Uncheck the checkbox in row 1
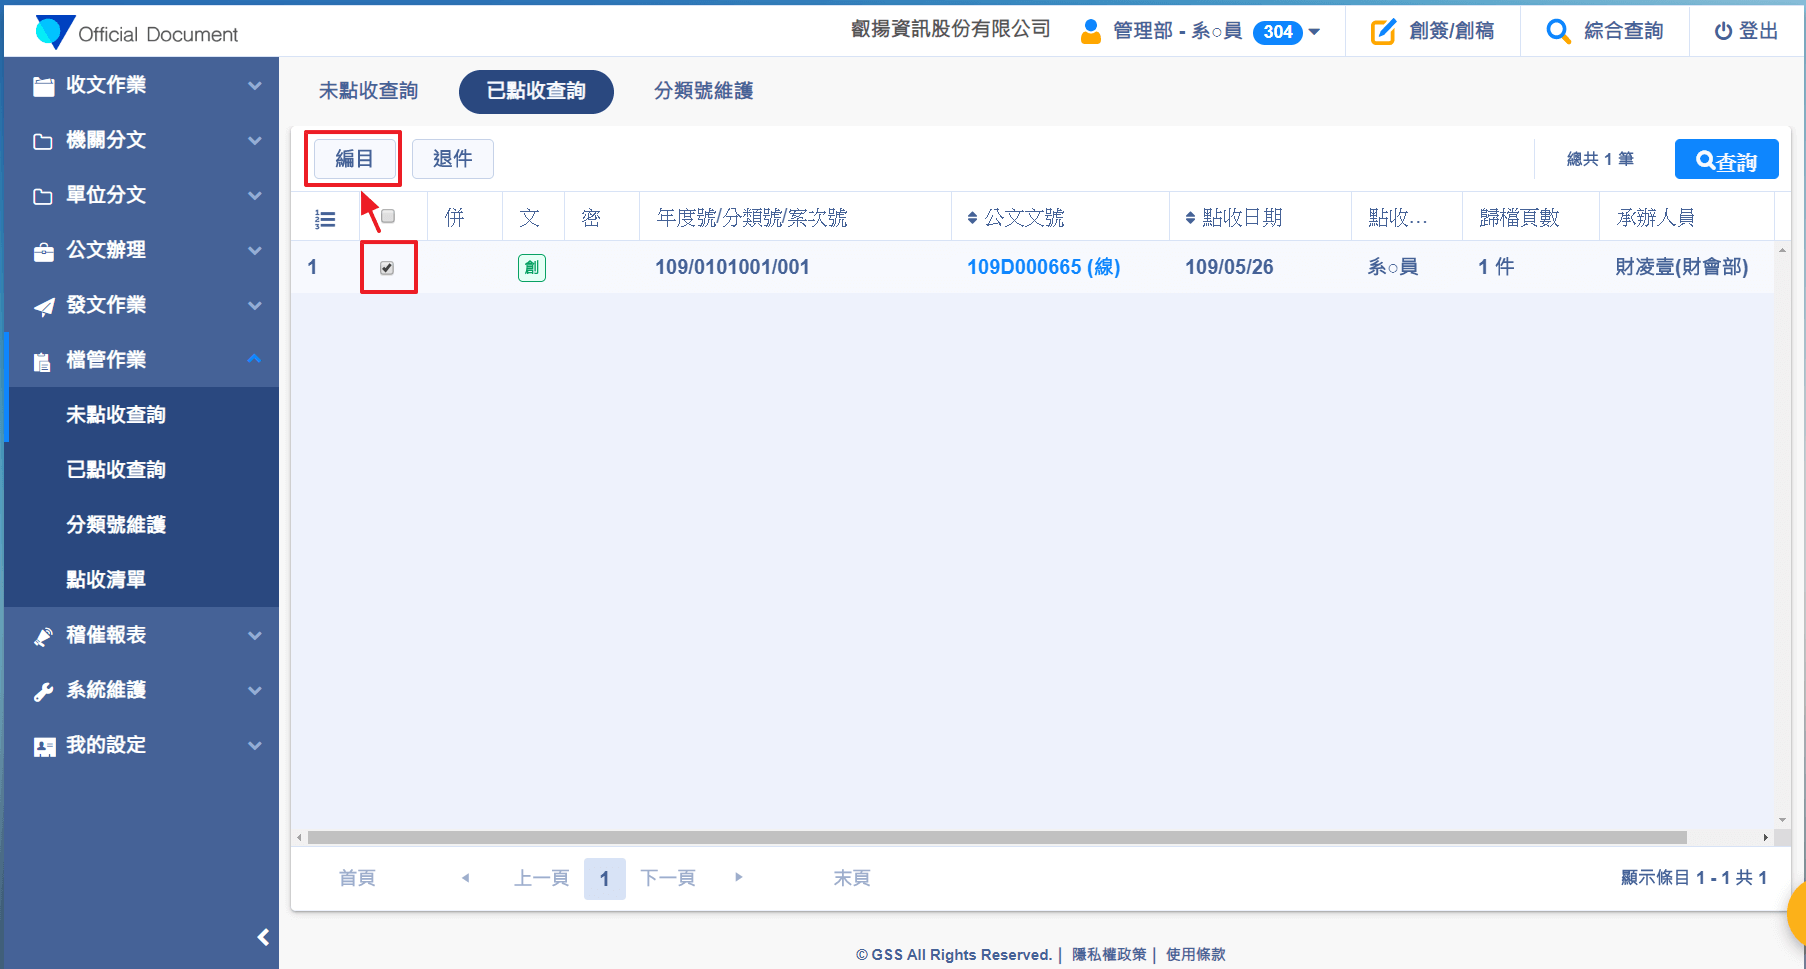The width and height of the screenshot is (1806, 969). (x=387, y=268)
